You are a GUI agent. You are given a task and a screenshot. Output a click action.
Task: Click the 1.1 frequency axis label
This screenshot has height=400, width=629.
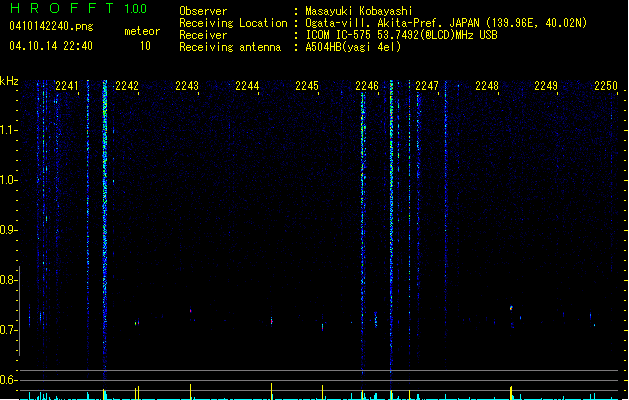(x=8, y=130)
